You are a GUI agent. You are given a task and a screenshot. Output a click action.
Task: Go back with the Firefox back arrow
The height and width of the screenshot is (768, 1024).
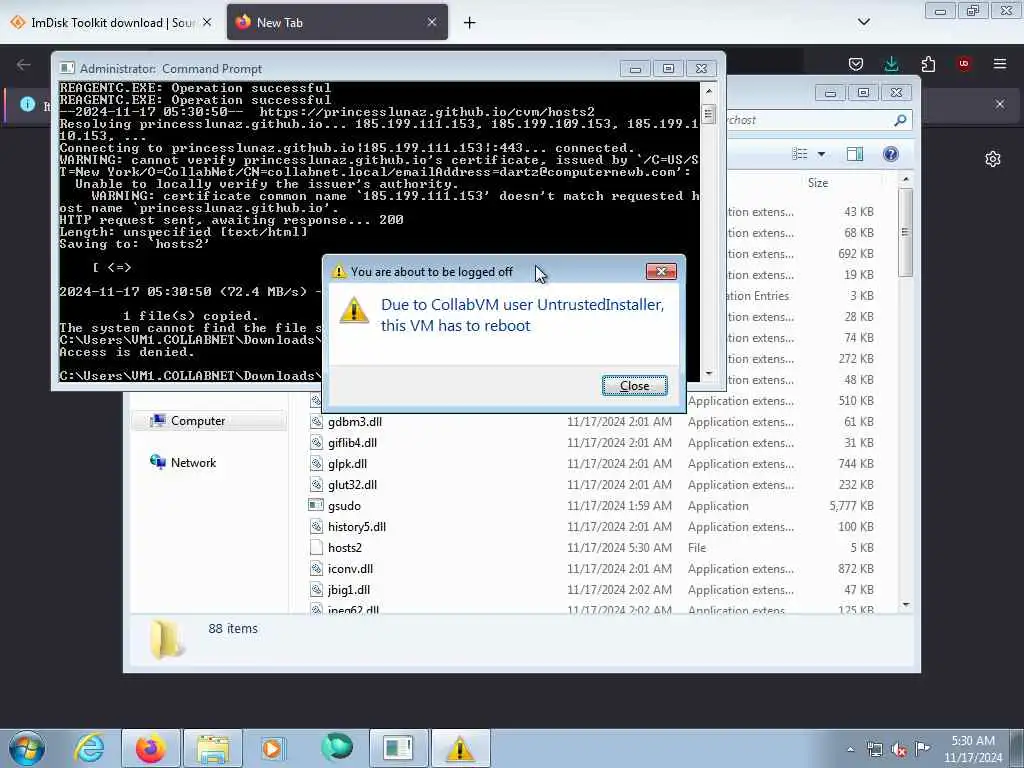point(24,64)
